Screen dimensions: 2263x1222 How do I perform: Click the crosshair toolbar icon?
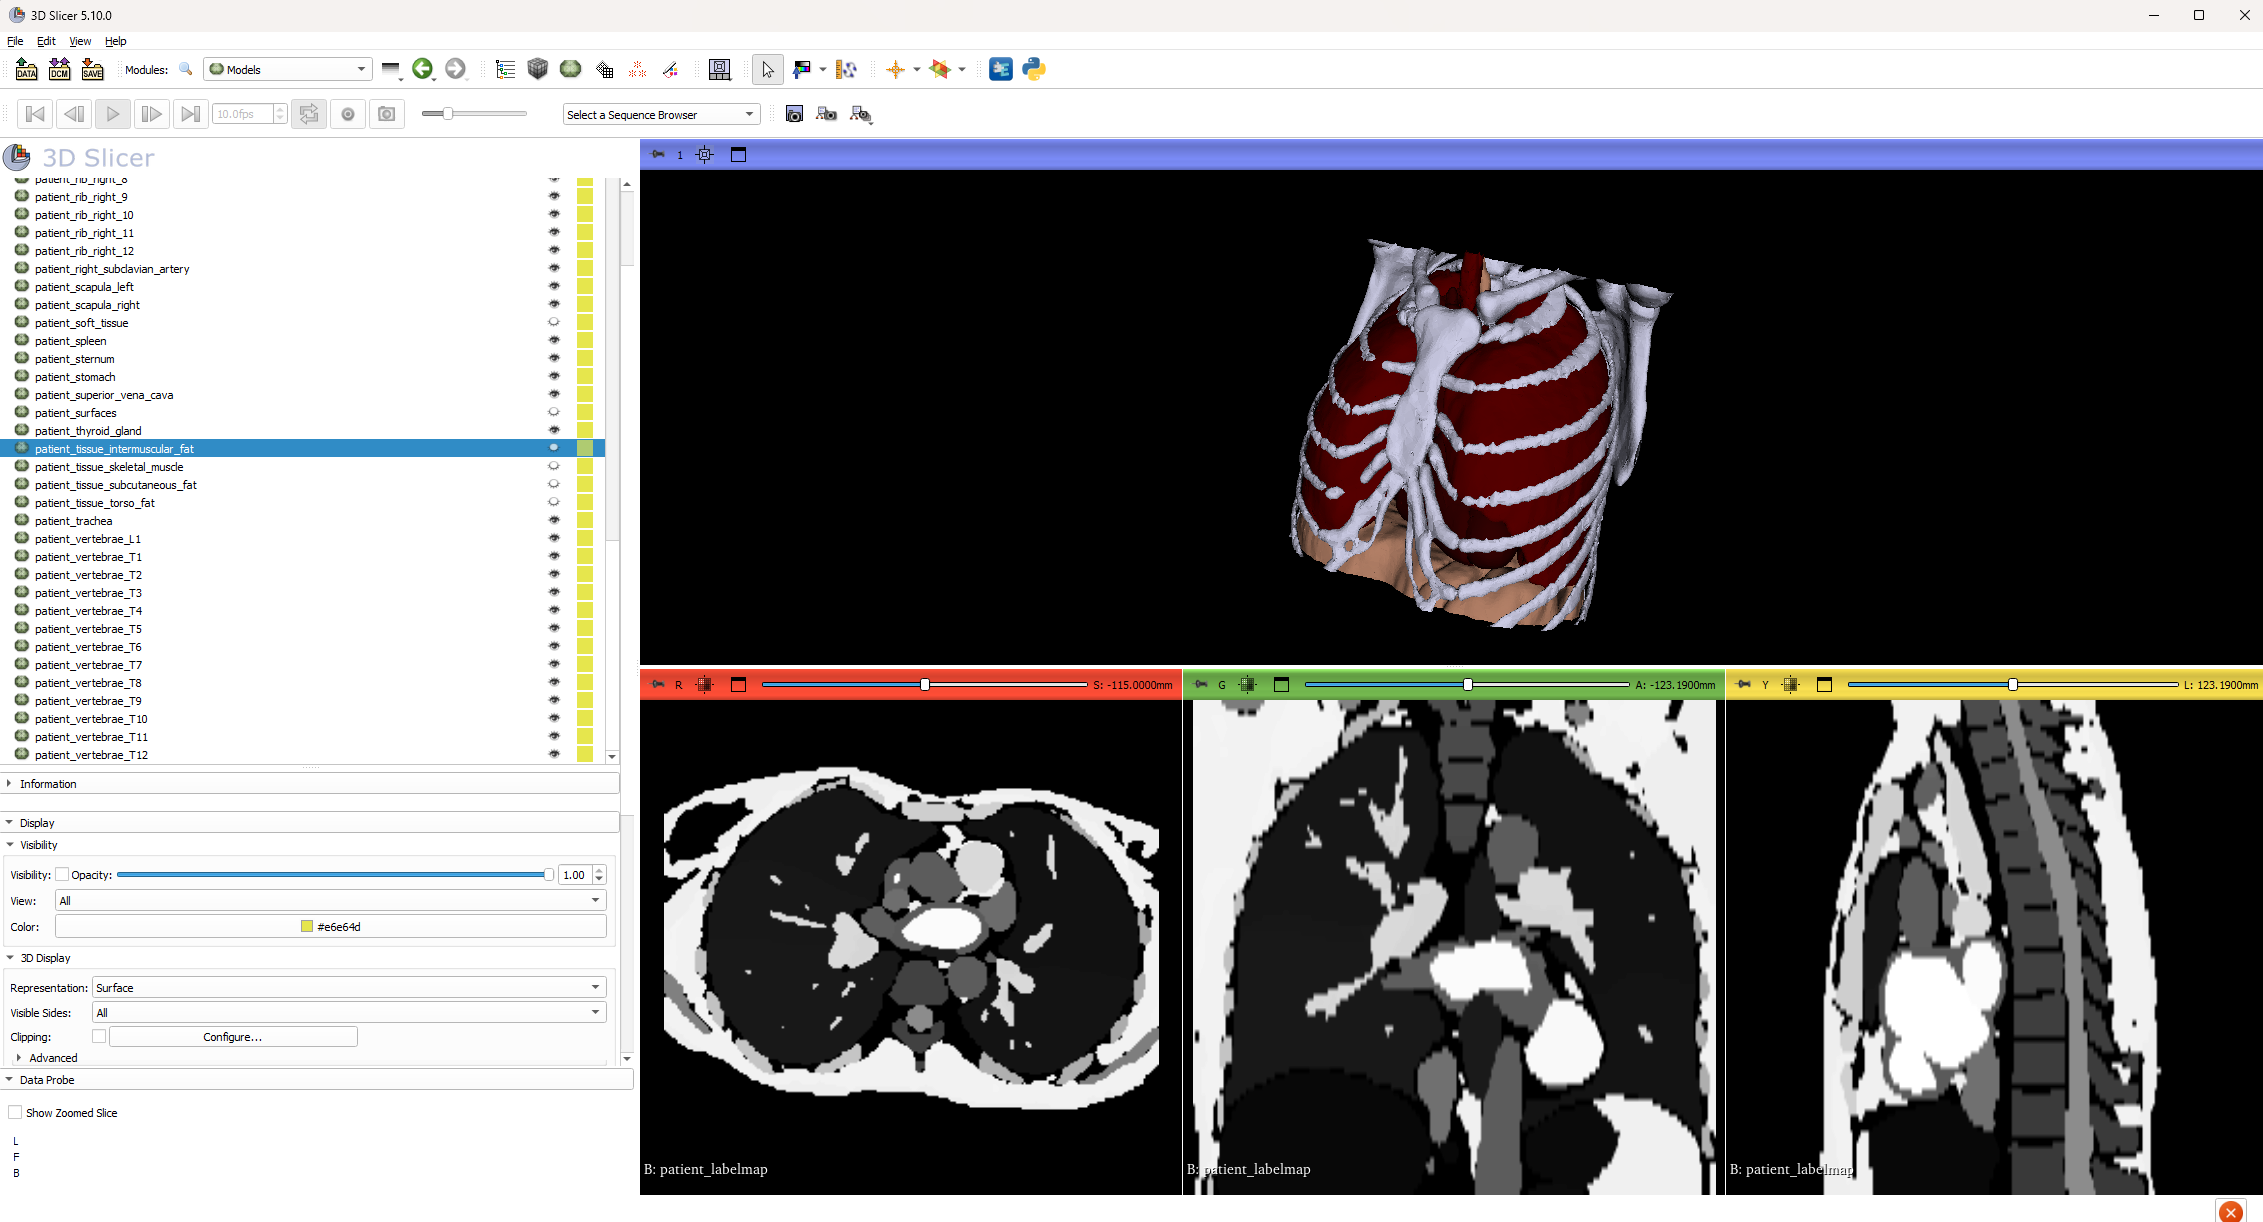895,69
